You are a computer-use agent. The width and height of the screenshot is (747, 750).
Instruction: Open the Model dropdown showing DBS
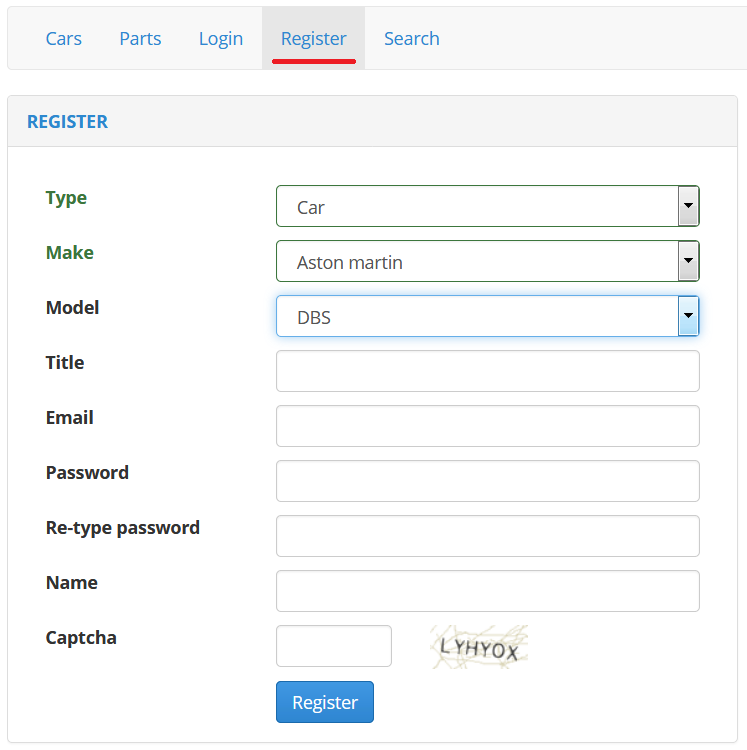click(x=488, y=316)
